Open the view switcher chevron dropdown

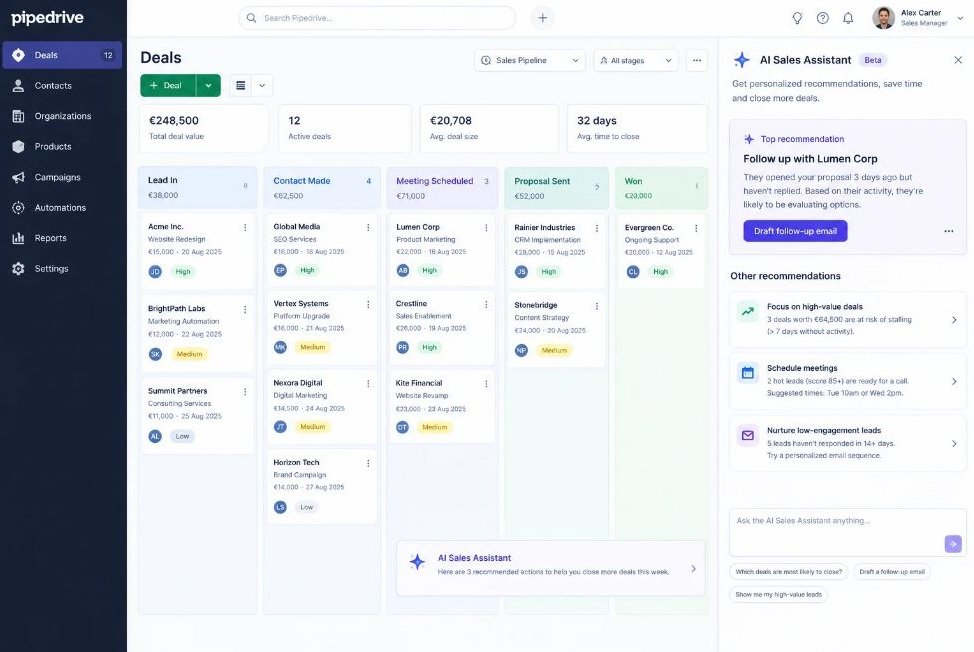(x=262, y=86)
